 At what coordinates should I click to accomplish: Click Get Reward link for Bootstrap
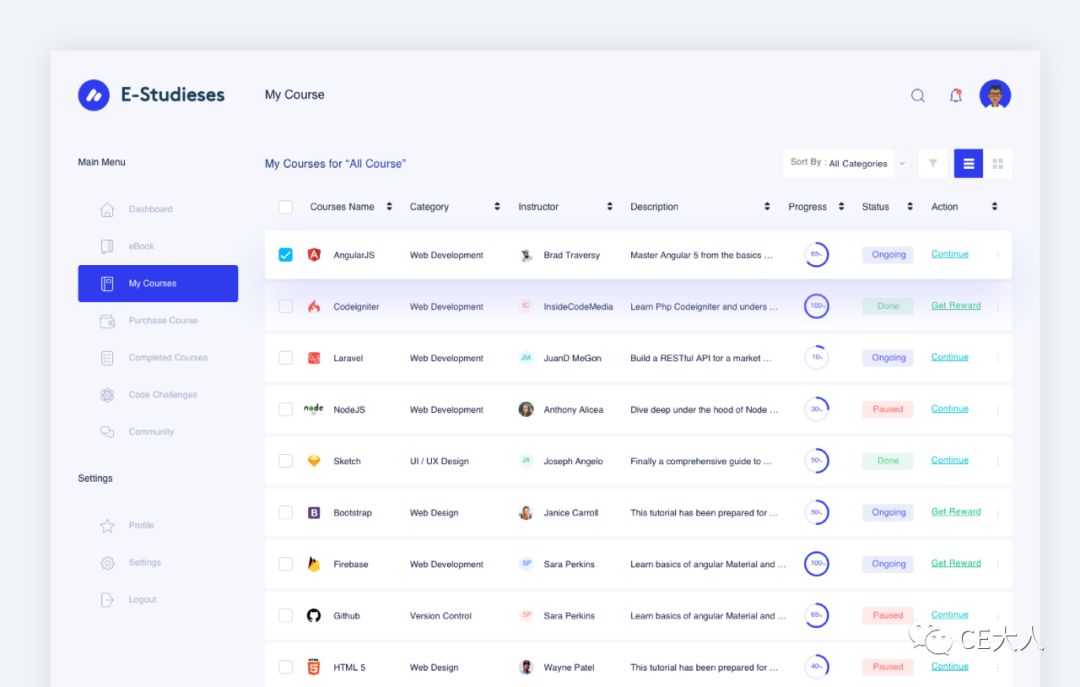(x=956, y=512)
